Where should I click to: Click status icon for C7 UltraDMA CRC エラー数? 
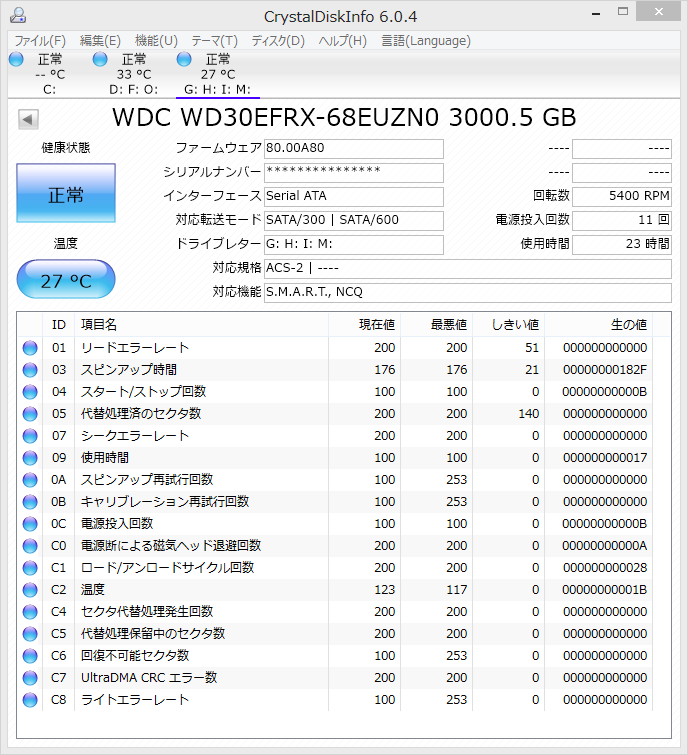[x=30, y=677]
